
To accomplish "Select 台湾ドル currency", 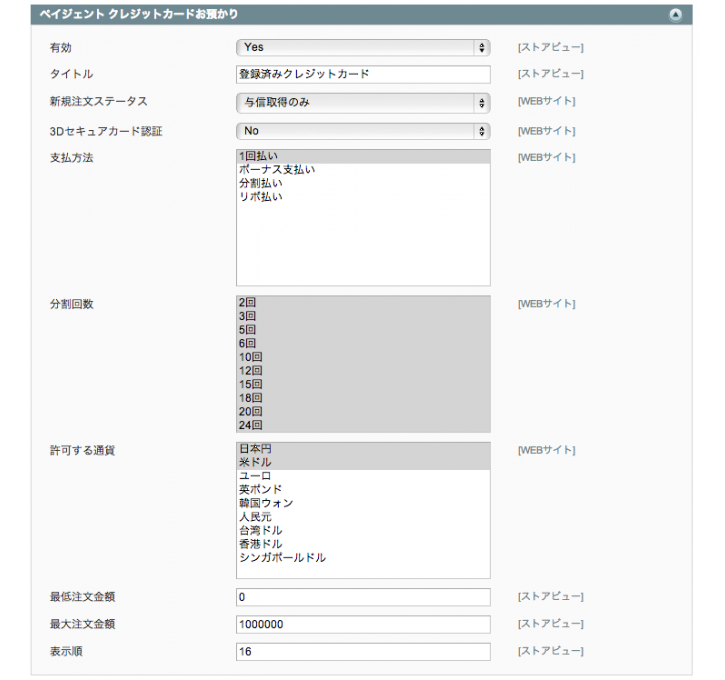I will [x=363, y=531].
